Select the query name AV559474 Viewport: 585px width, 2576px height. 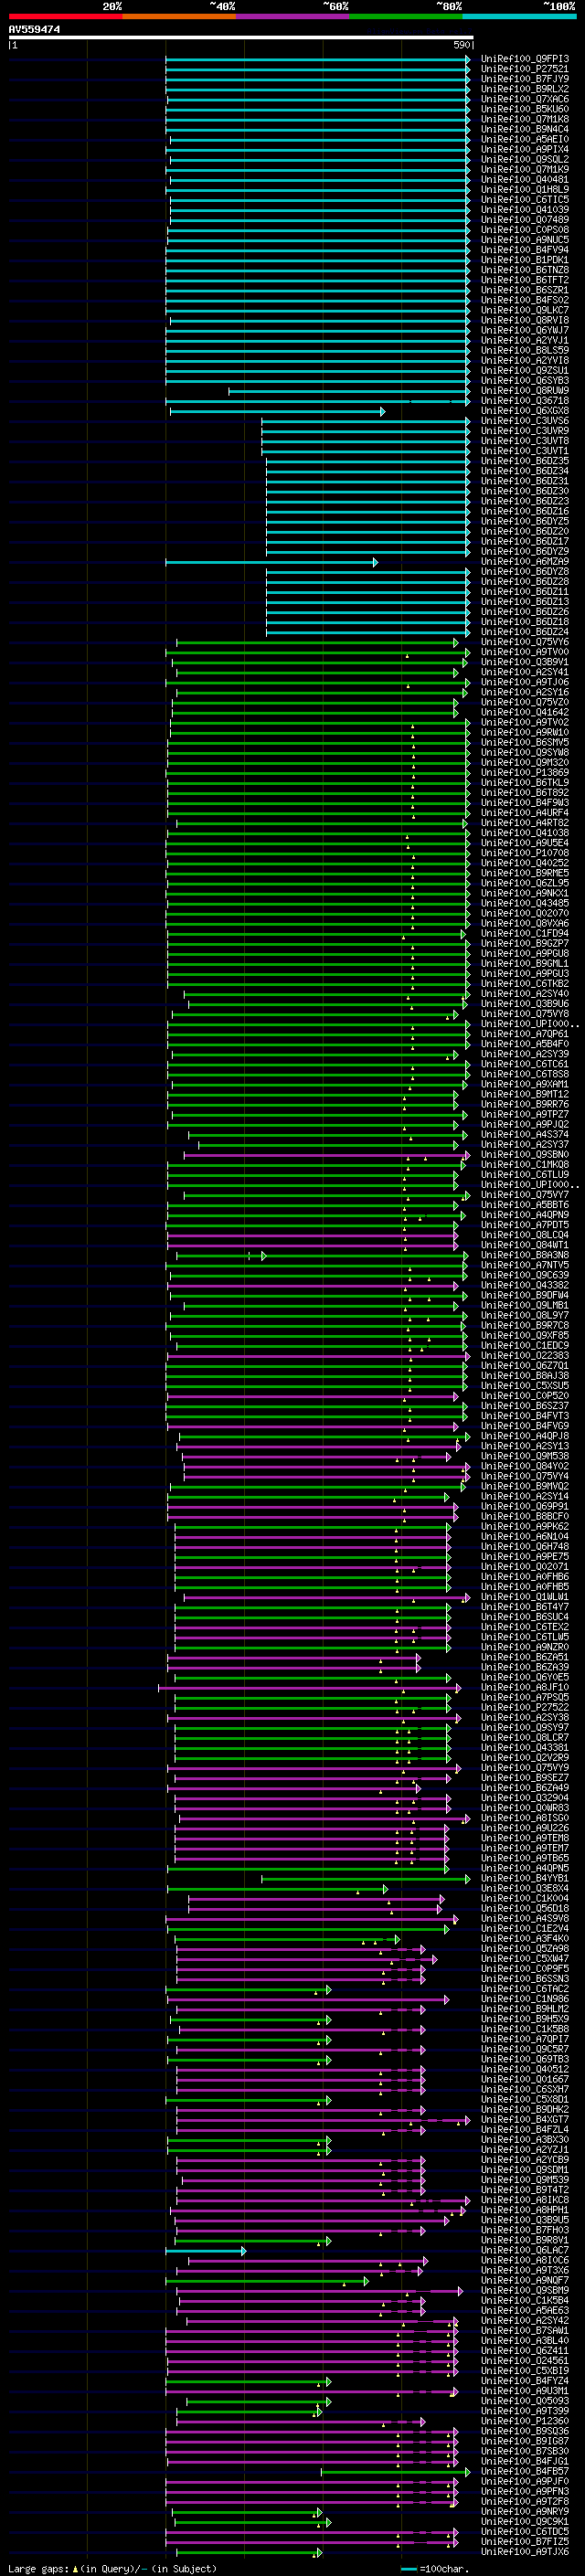pyautogui.click(x=34, y=30)
